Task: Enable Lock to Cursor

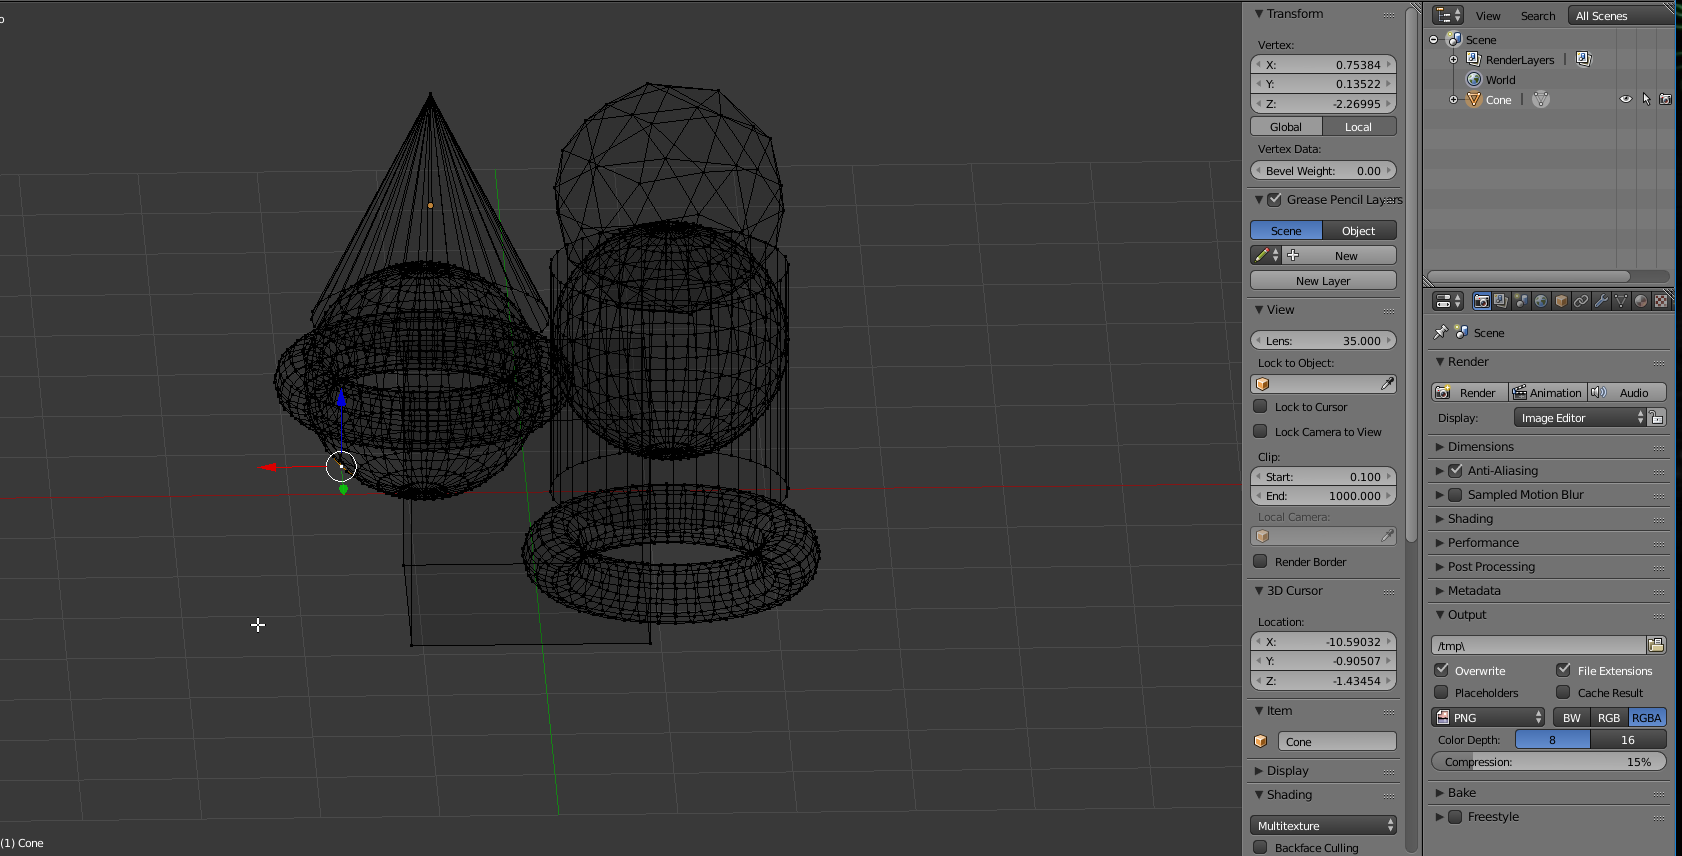Action: click(x=1261, y=406)
